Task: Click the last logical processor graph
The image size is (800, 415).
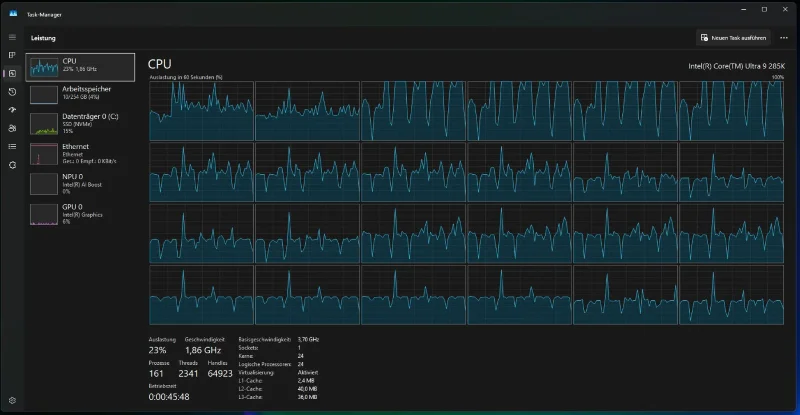Action: pos(732,295)
